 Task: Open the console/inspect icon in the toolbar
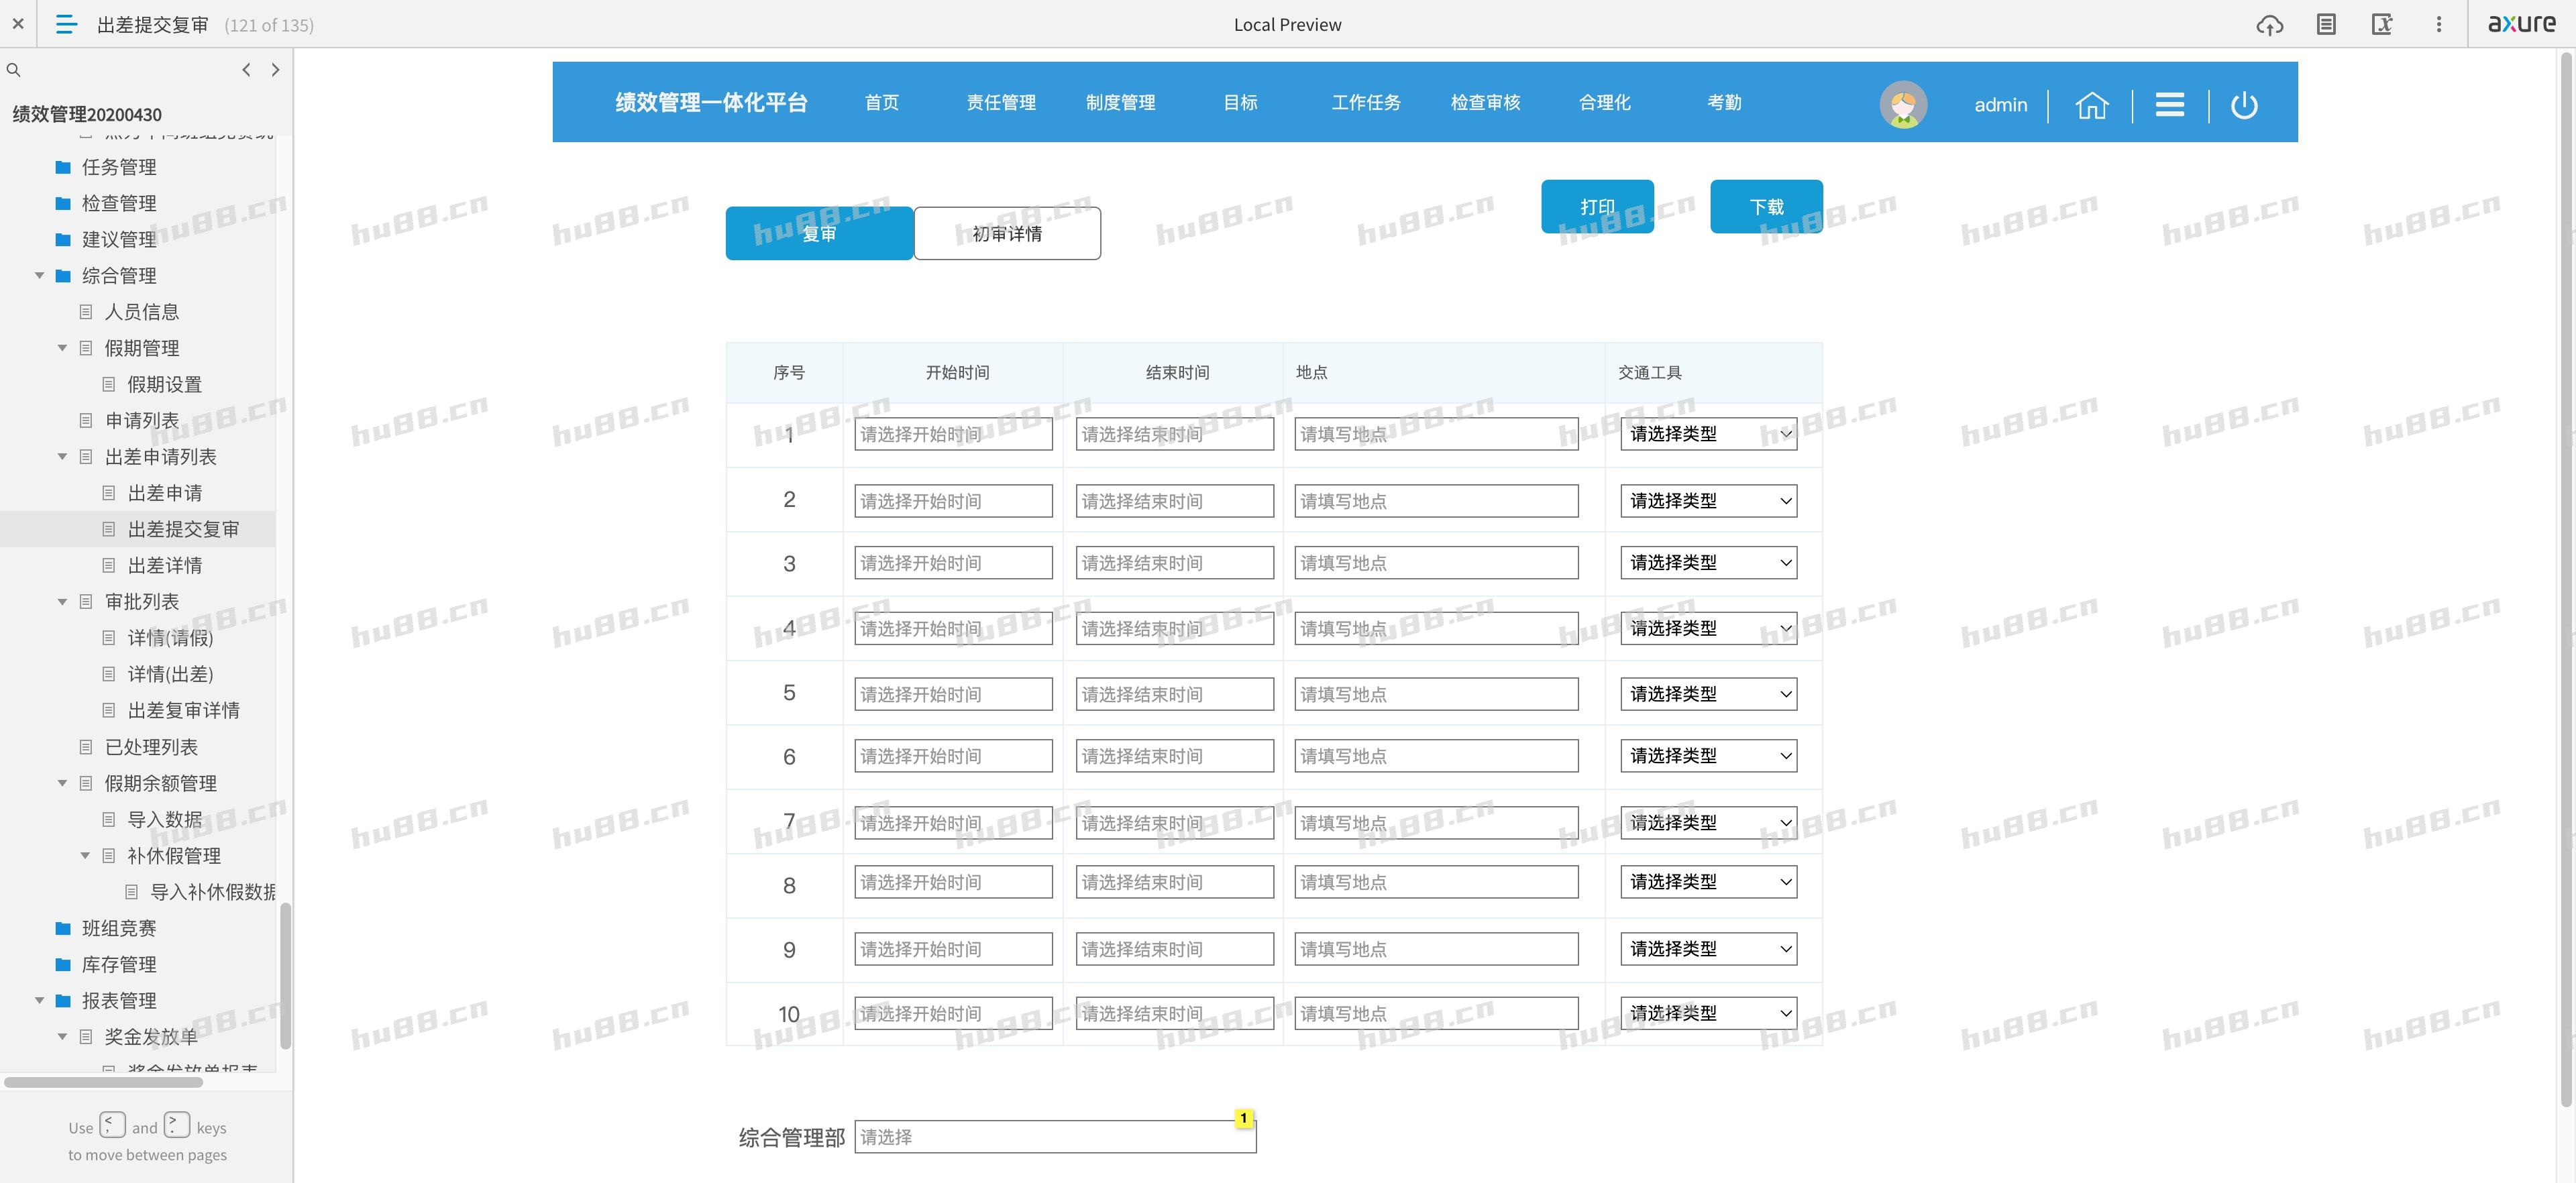click(x=2383, y=24)
